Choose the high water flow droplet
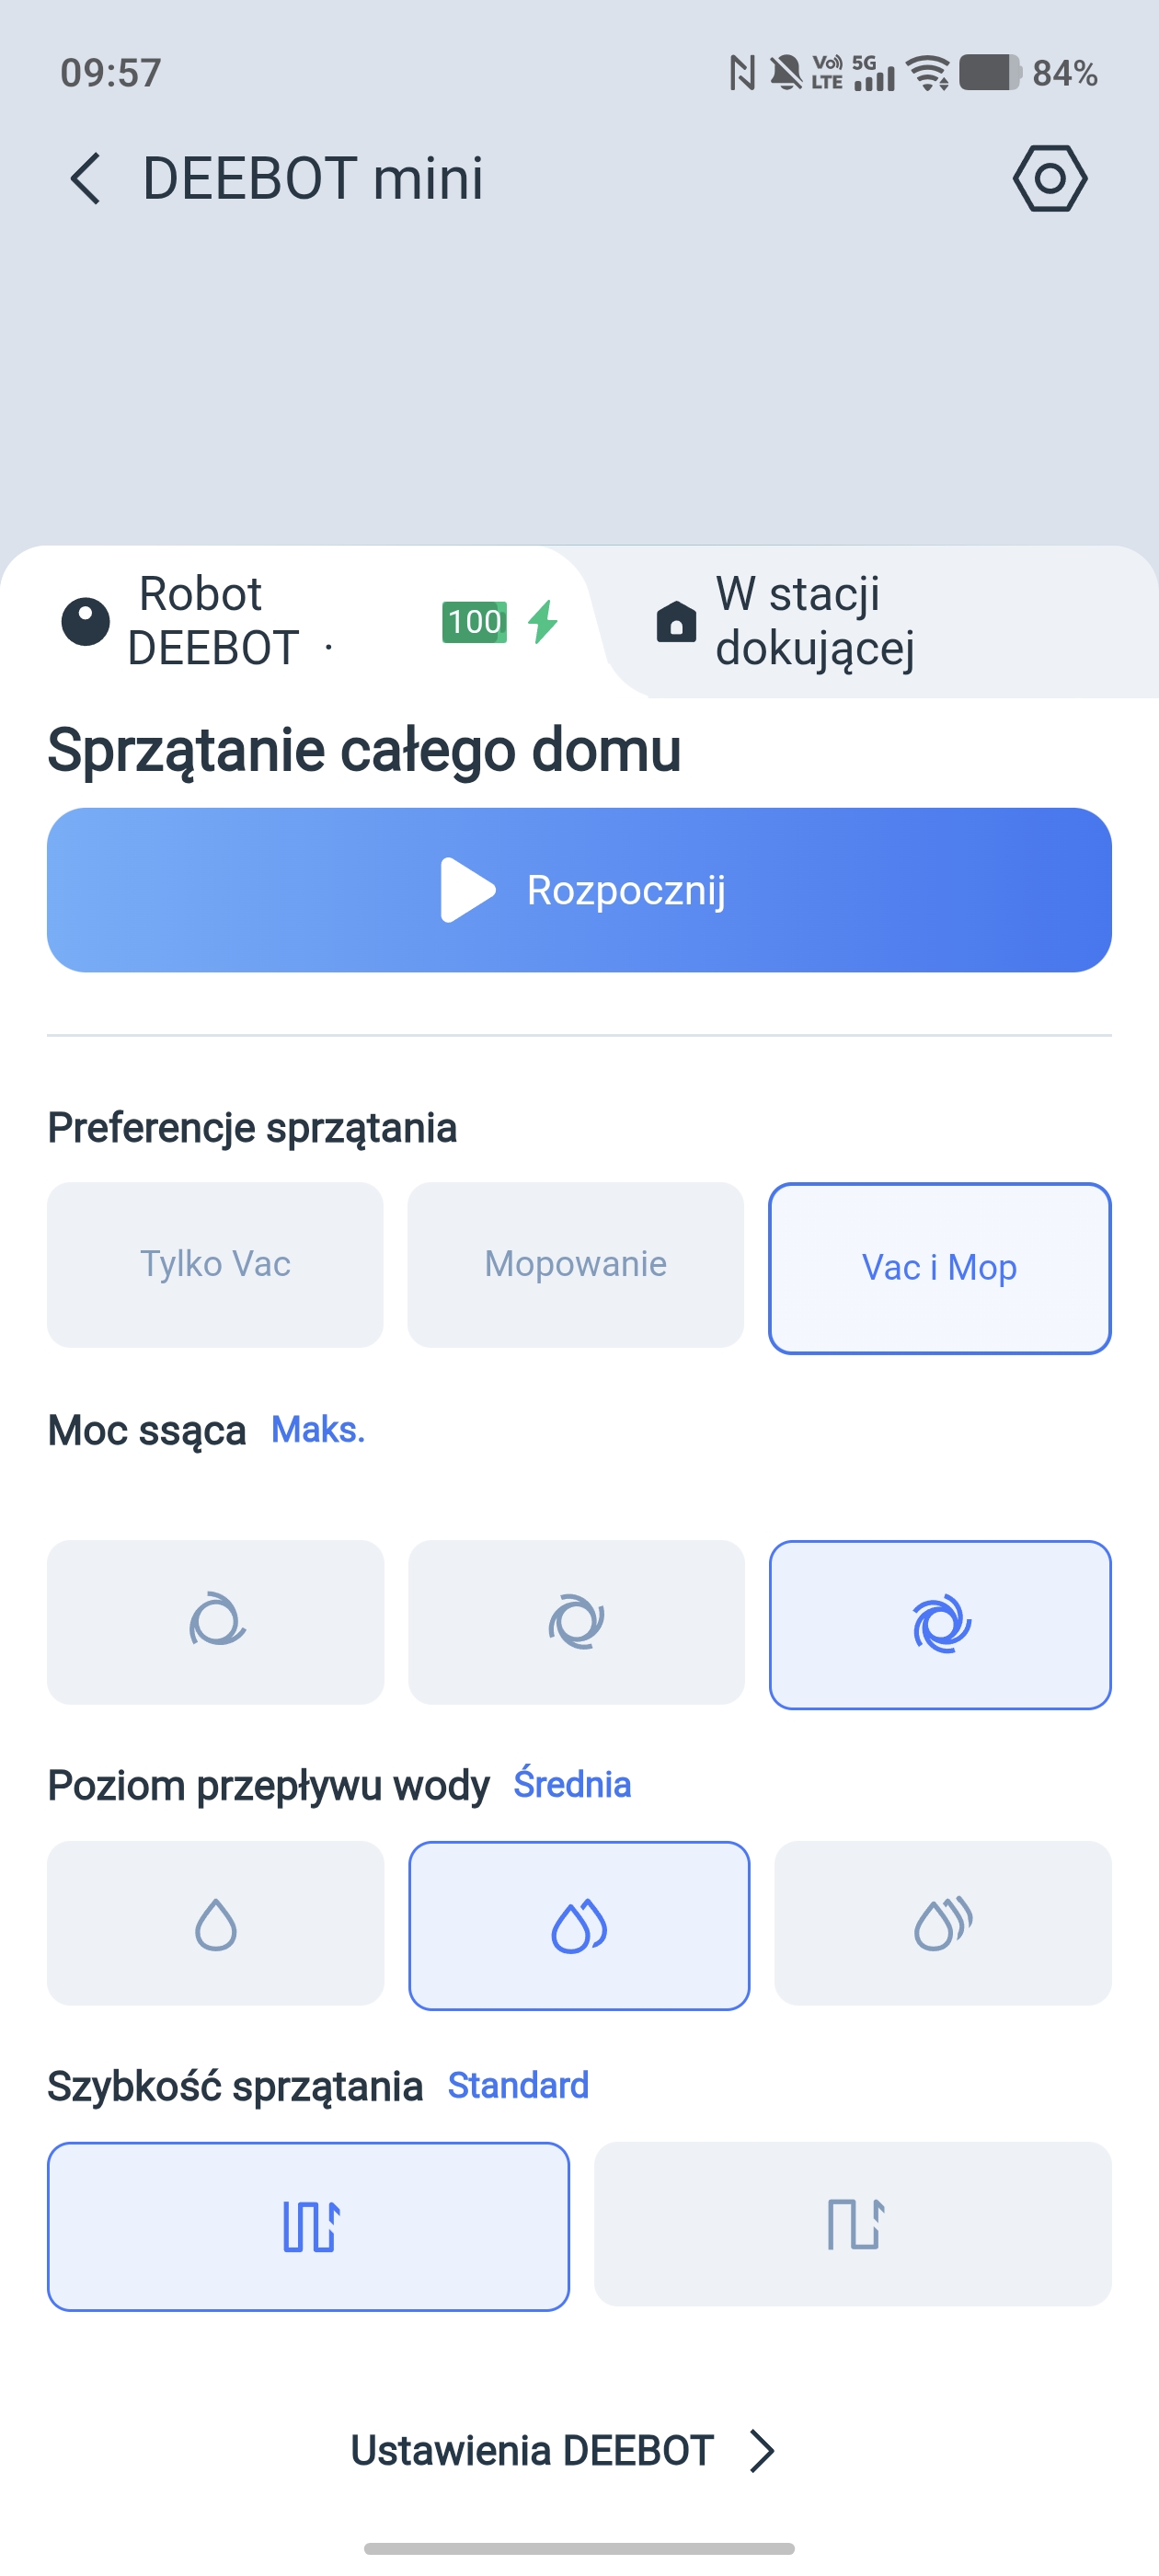The height and width of the screenshot is (2576, 1159). [942, 1923]
